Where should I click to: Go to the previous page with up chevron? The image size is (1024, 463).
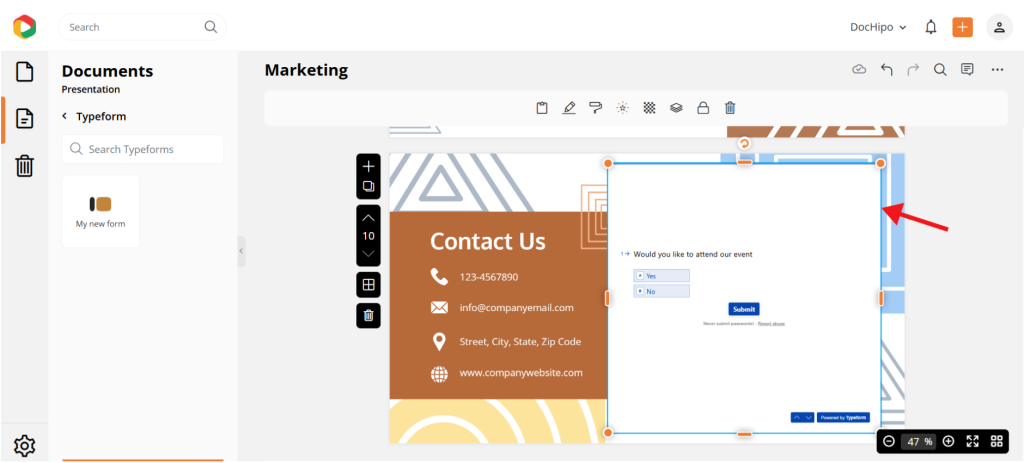pos(368,218)
